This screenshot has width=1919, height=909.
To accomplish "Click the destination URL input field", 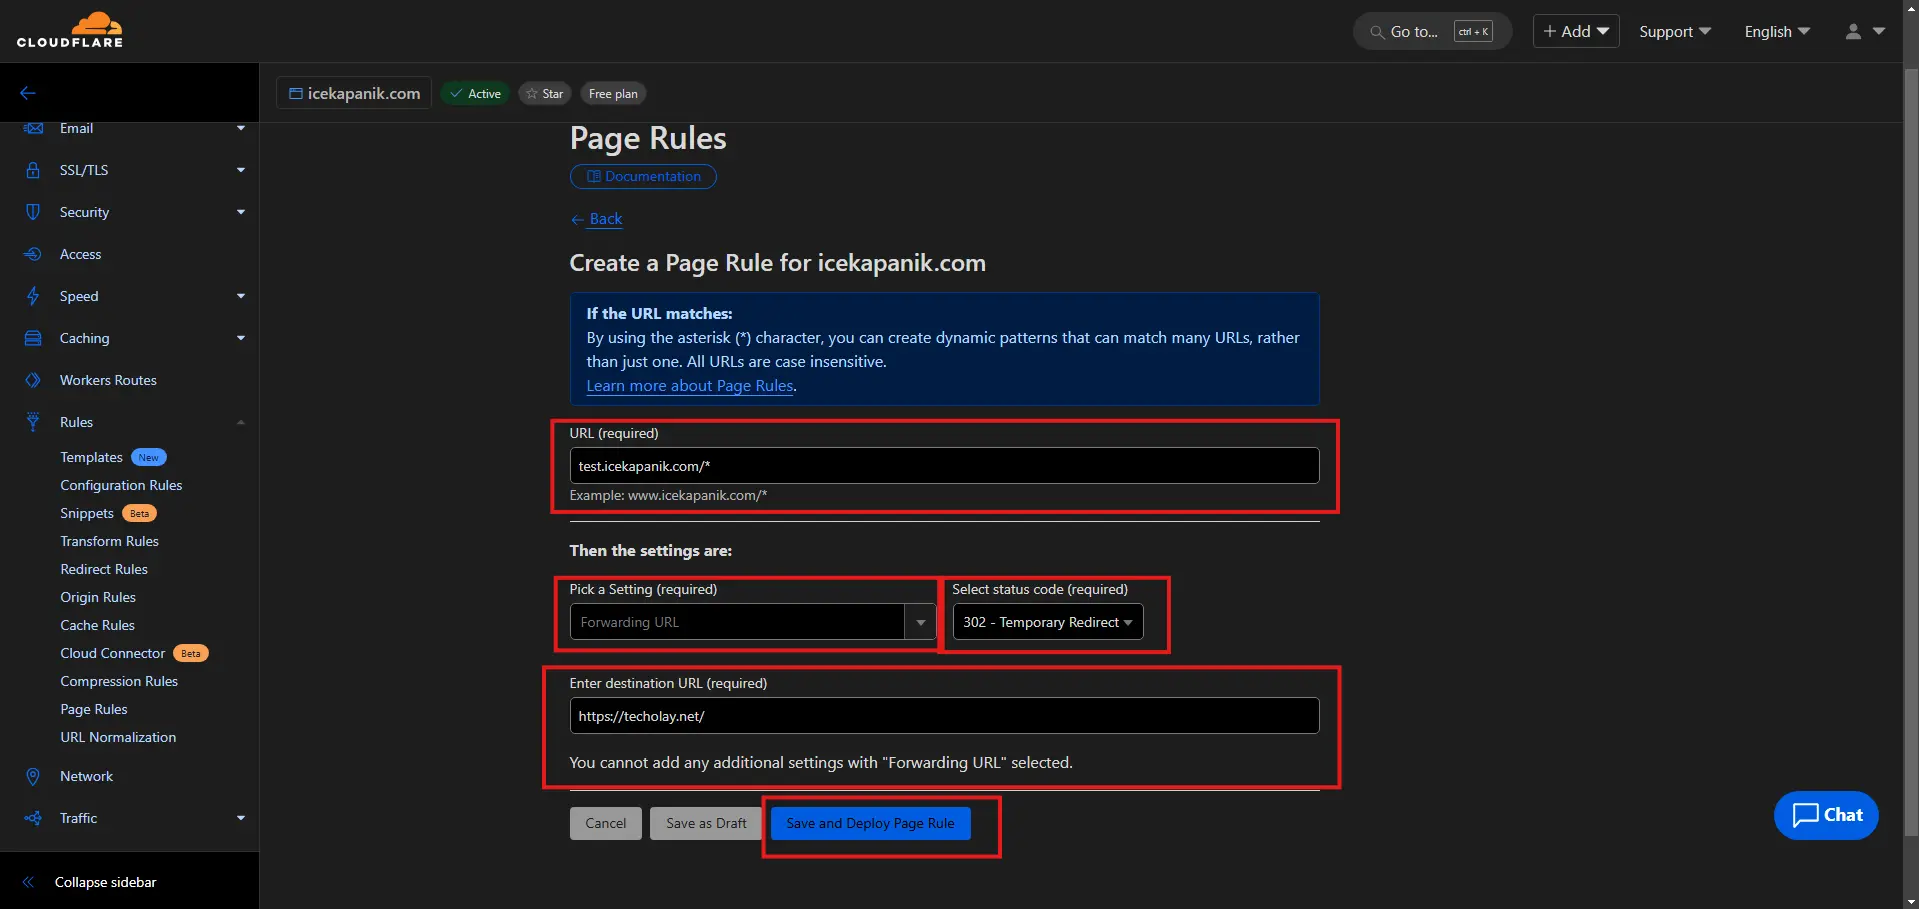I will [944, 716].
